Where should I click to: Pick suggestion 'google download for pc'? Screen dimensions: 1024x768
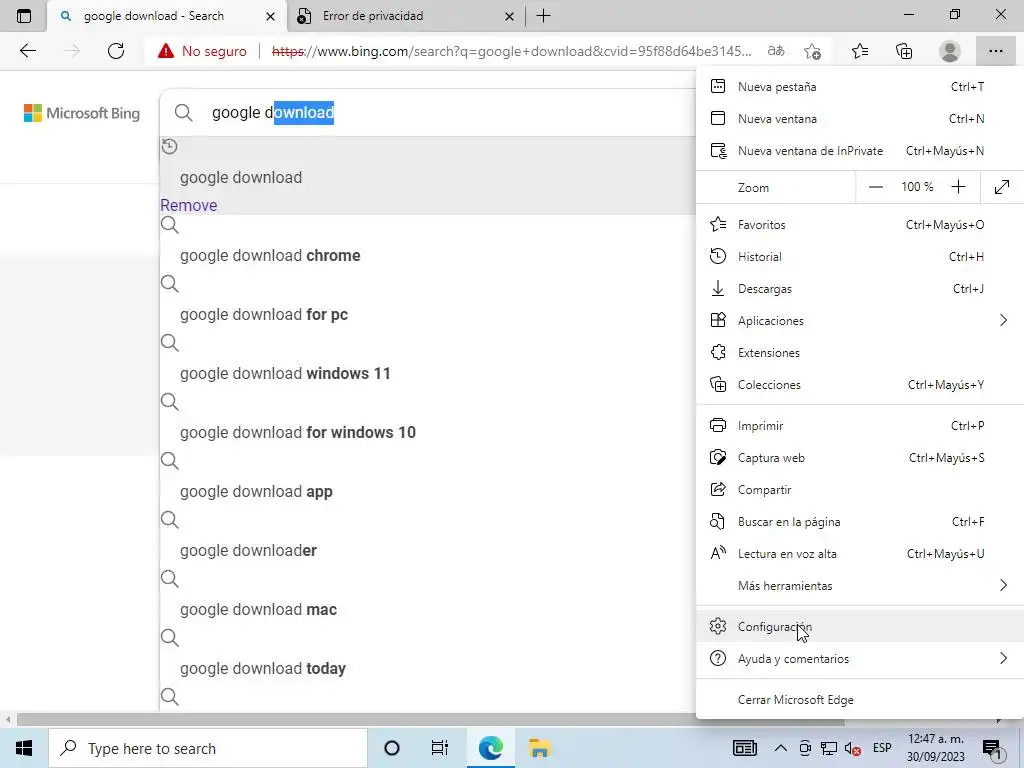click(264, 314)
